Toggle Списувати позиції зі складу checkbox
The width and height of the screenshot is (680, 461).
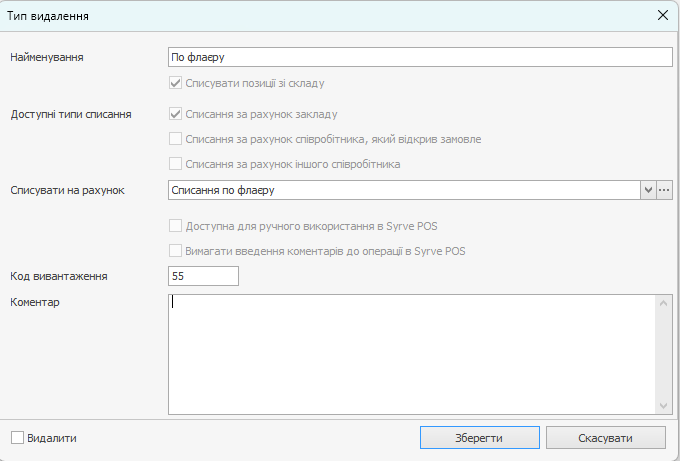176,83
